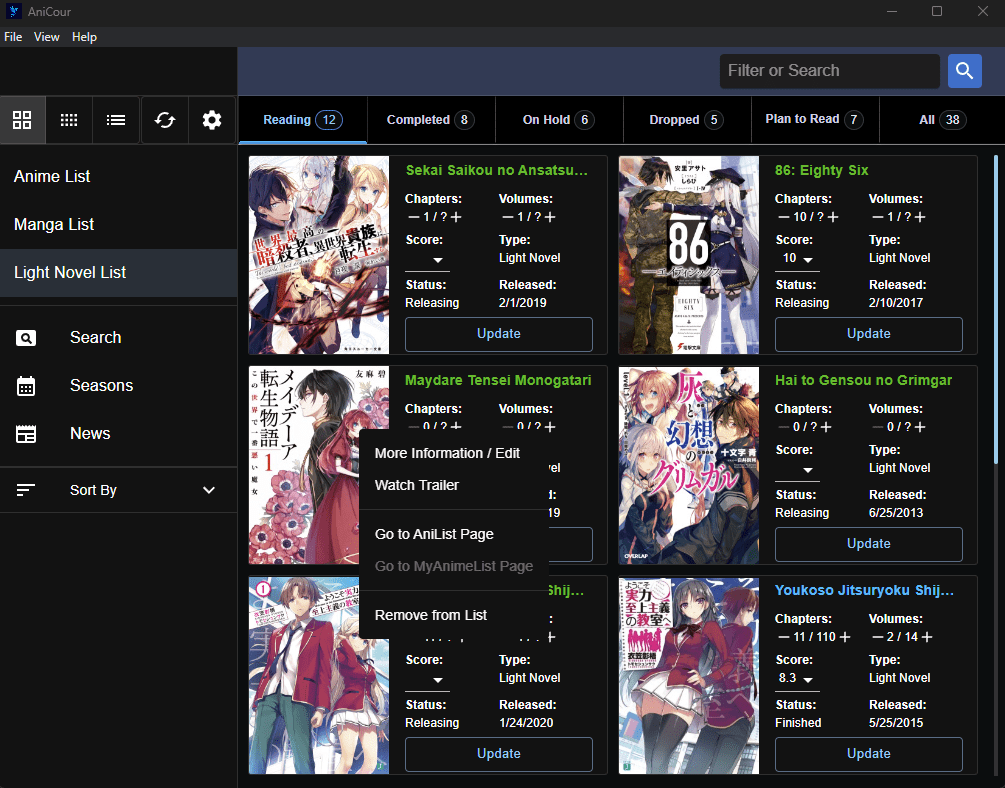The width and height of the screenshot is (1005, 788).
Task: Increase chapters for 86: Eighty Six
Action: point(833,217)
